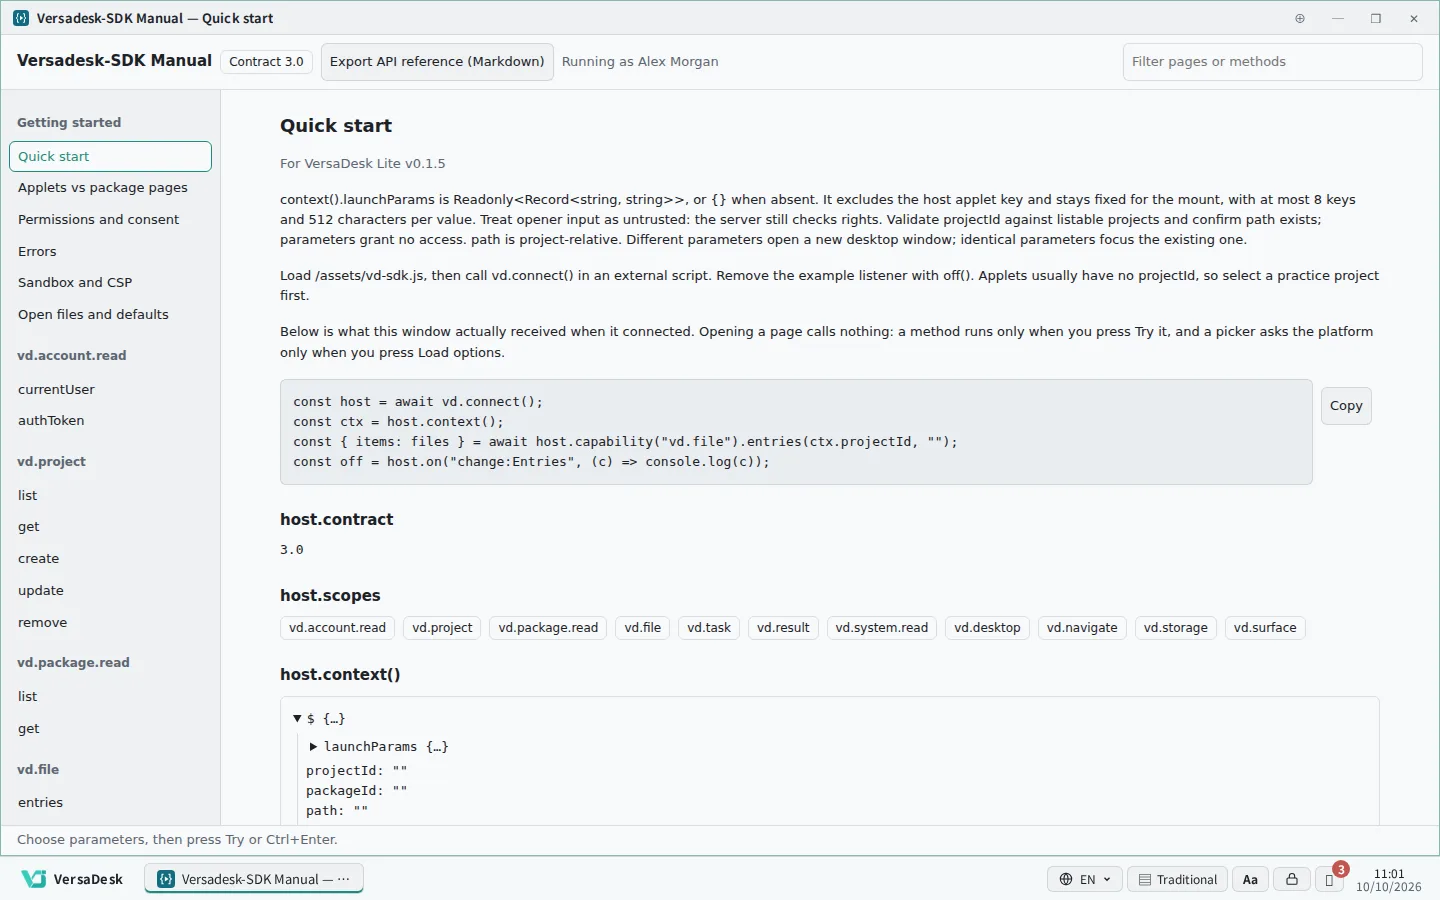Image resolution: width=1440 pixels, height=900 pixels.
Task: Click the vd.navigate scope chip
Action: (1082, 628)
